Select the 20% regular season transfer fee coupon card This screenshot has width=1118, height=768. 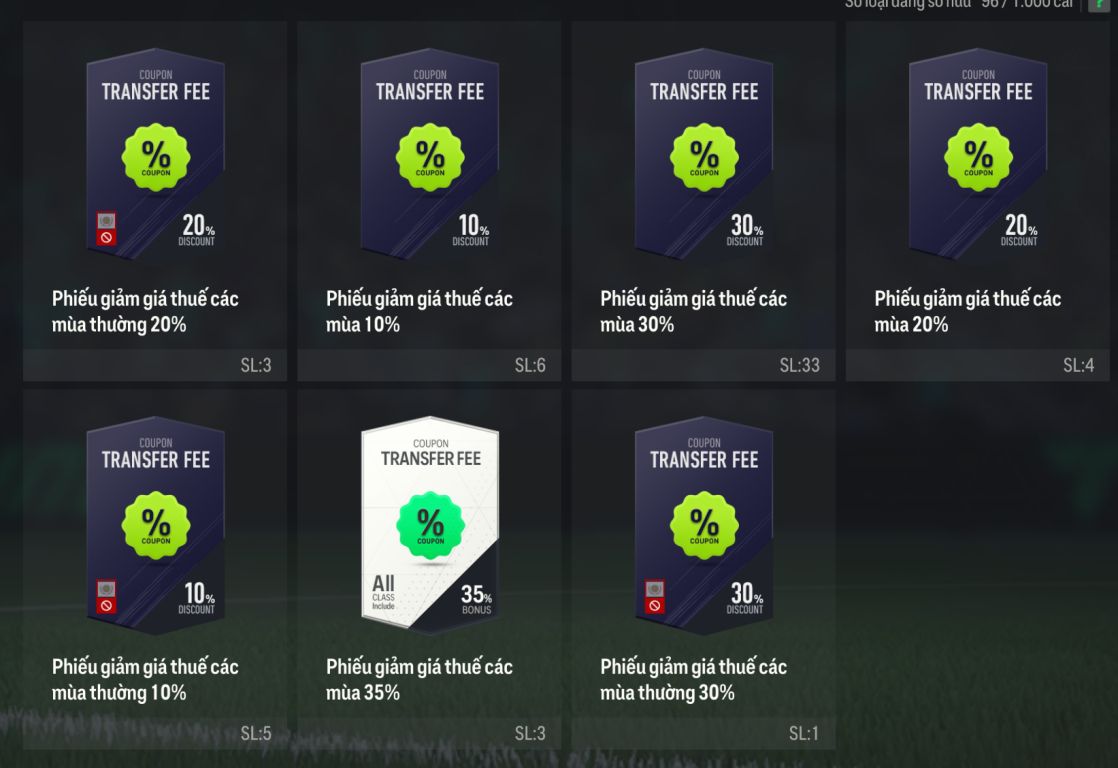click(x=155, y=200)
